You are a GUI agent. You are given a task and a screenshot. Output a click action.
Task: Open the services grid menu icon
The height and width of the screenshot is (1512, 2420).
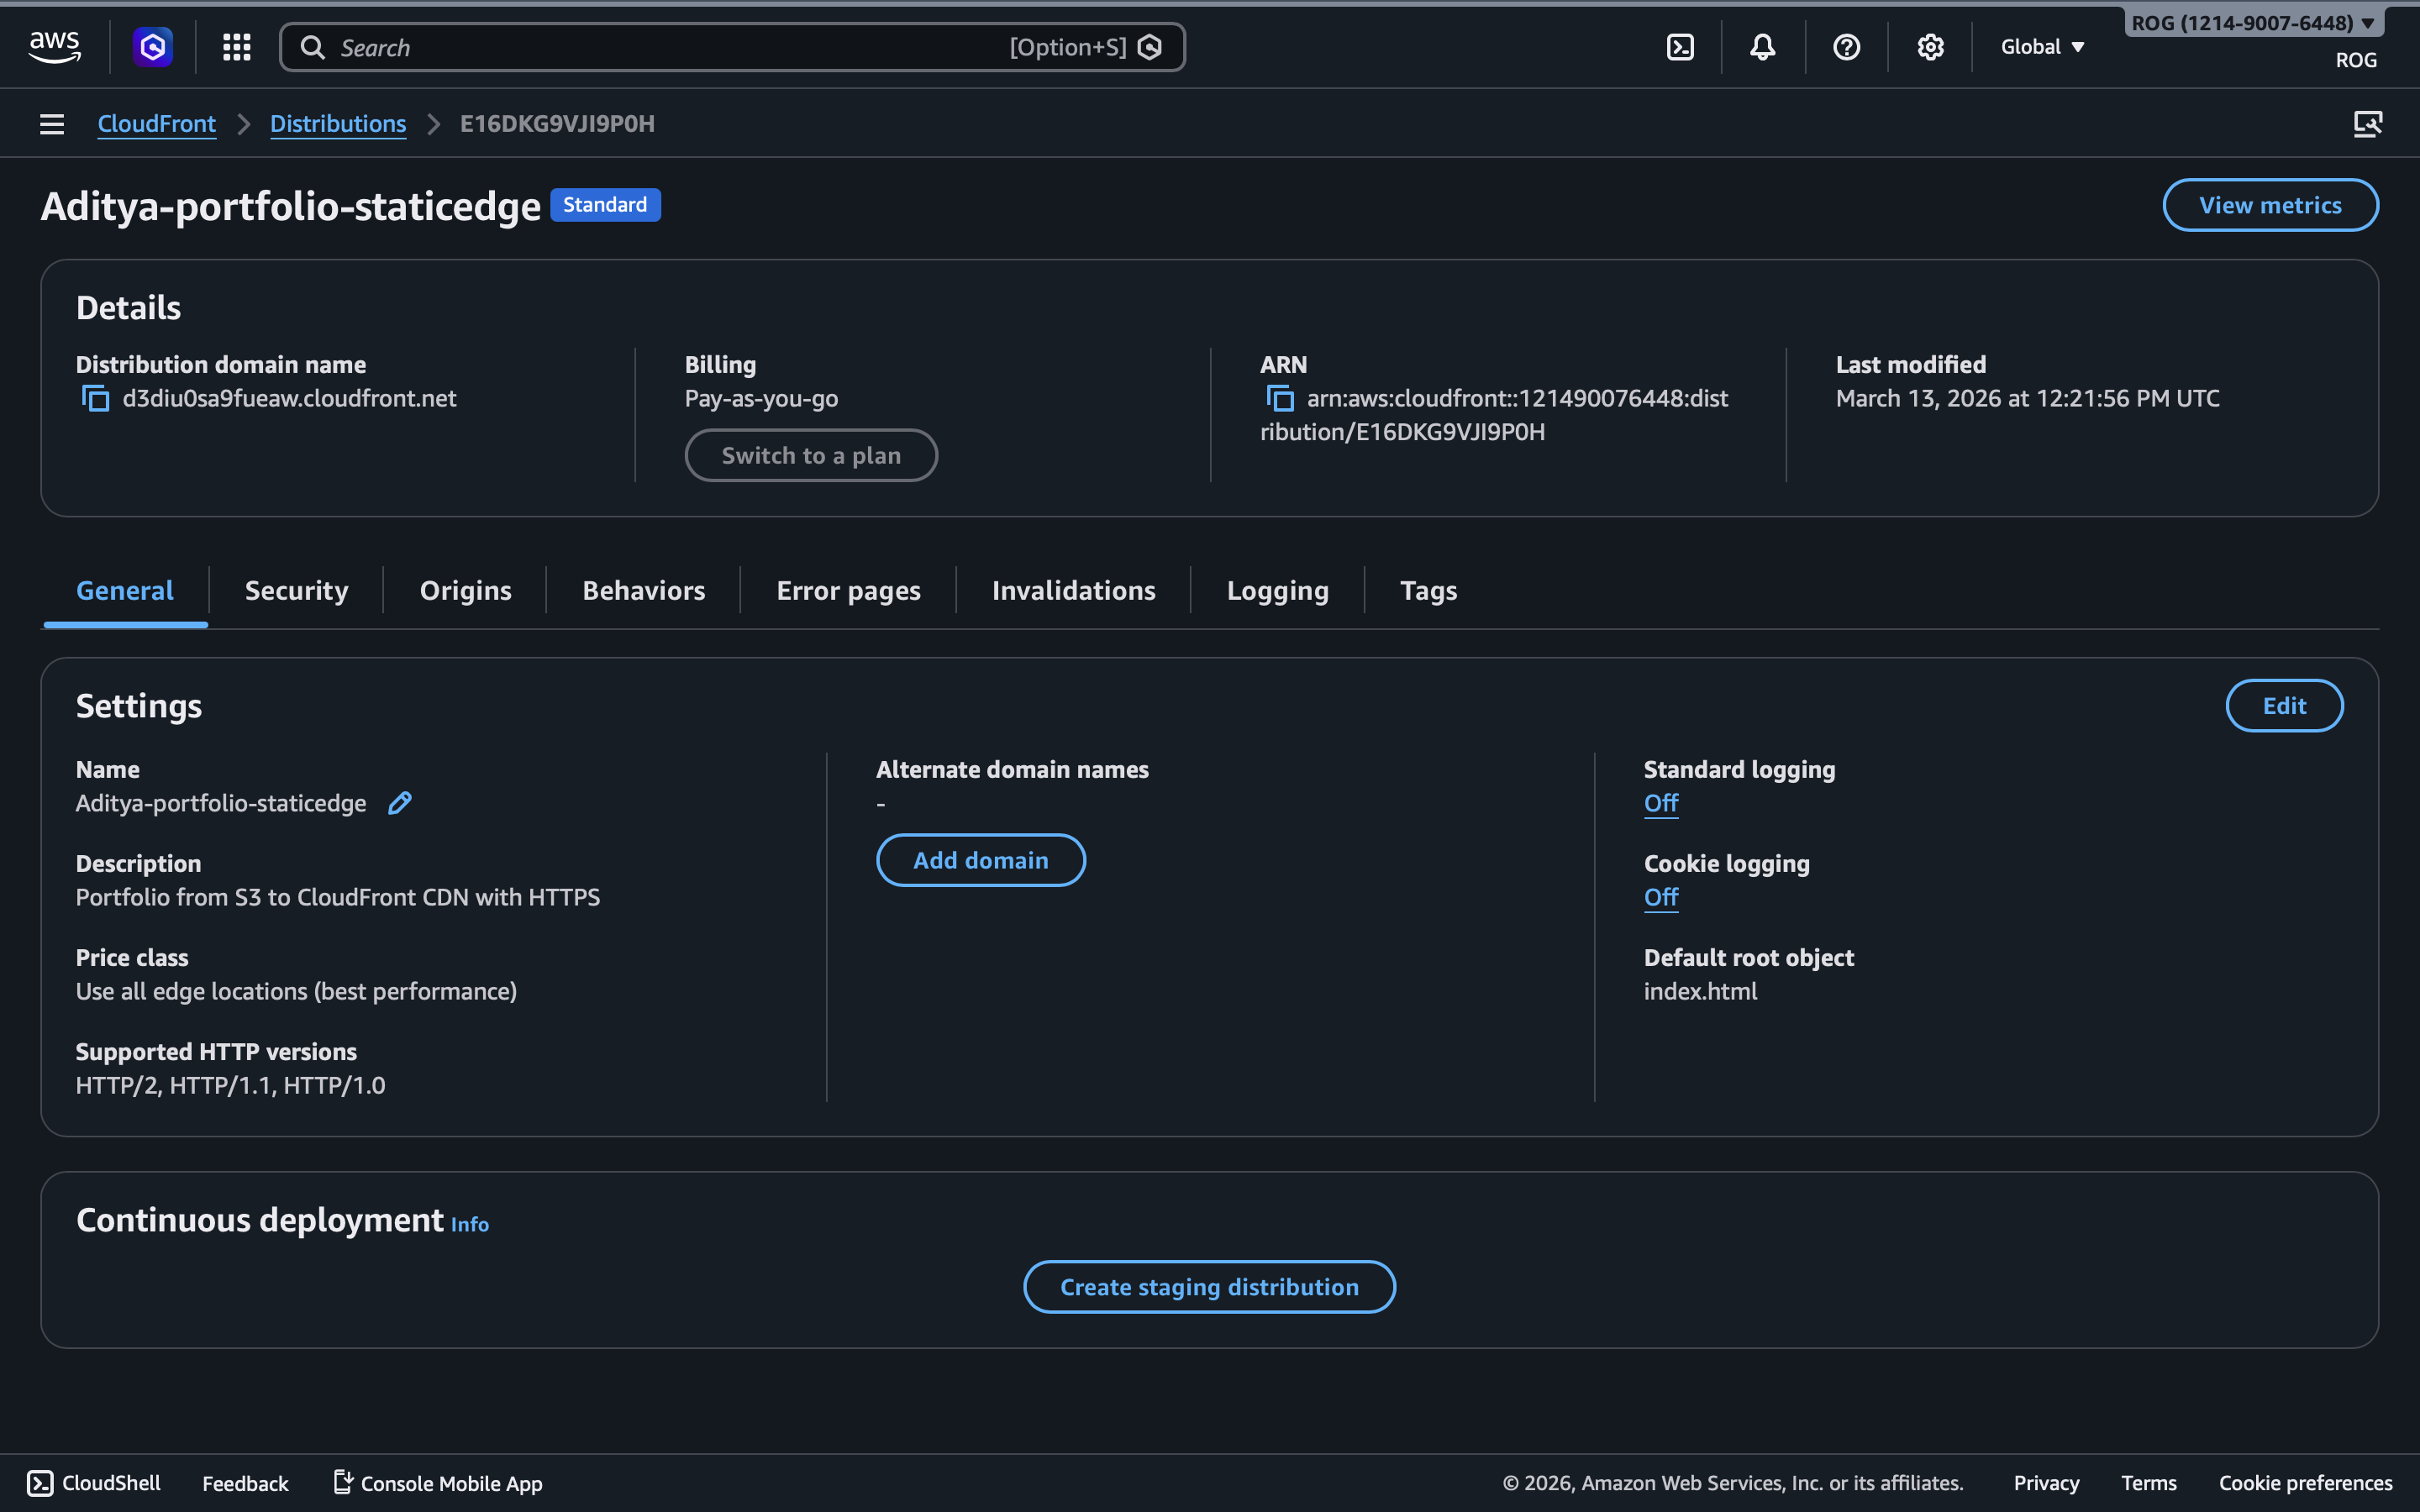(x=236, y=47)
